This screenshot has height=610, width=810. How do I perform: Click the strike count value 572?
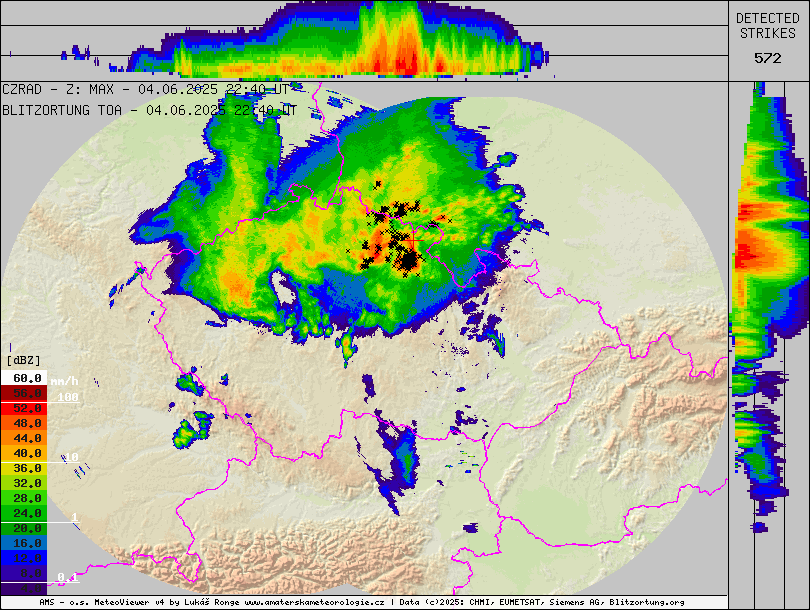[x=768, y=58]
